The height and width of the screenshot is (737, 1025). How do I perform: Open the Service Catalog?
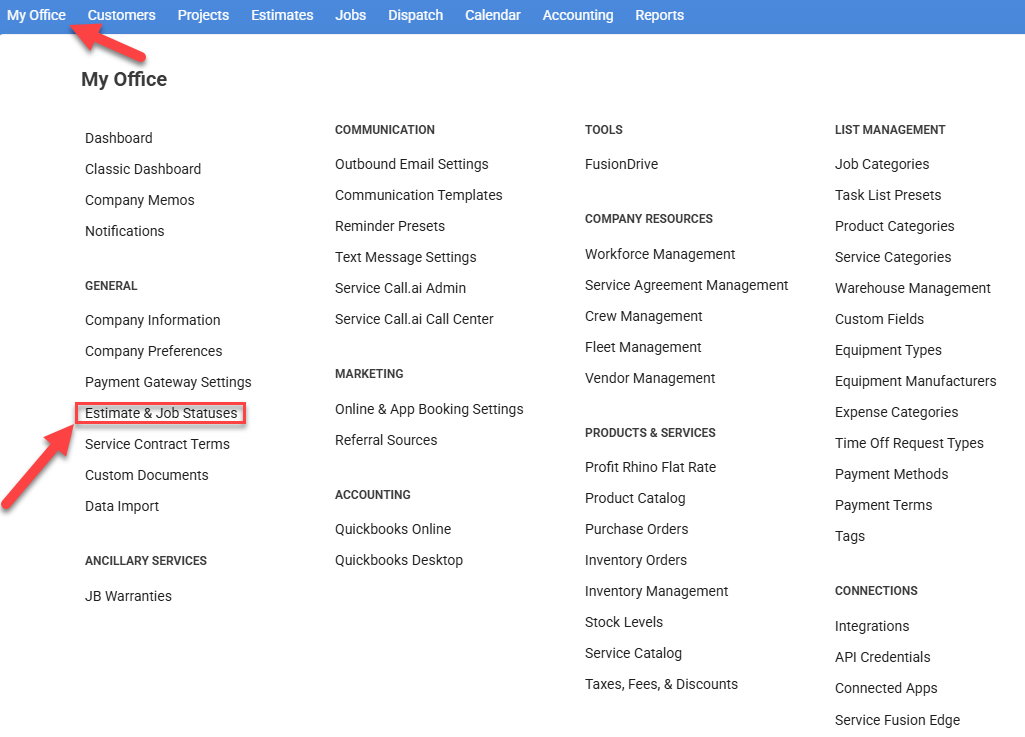click(633, 653)
